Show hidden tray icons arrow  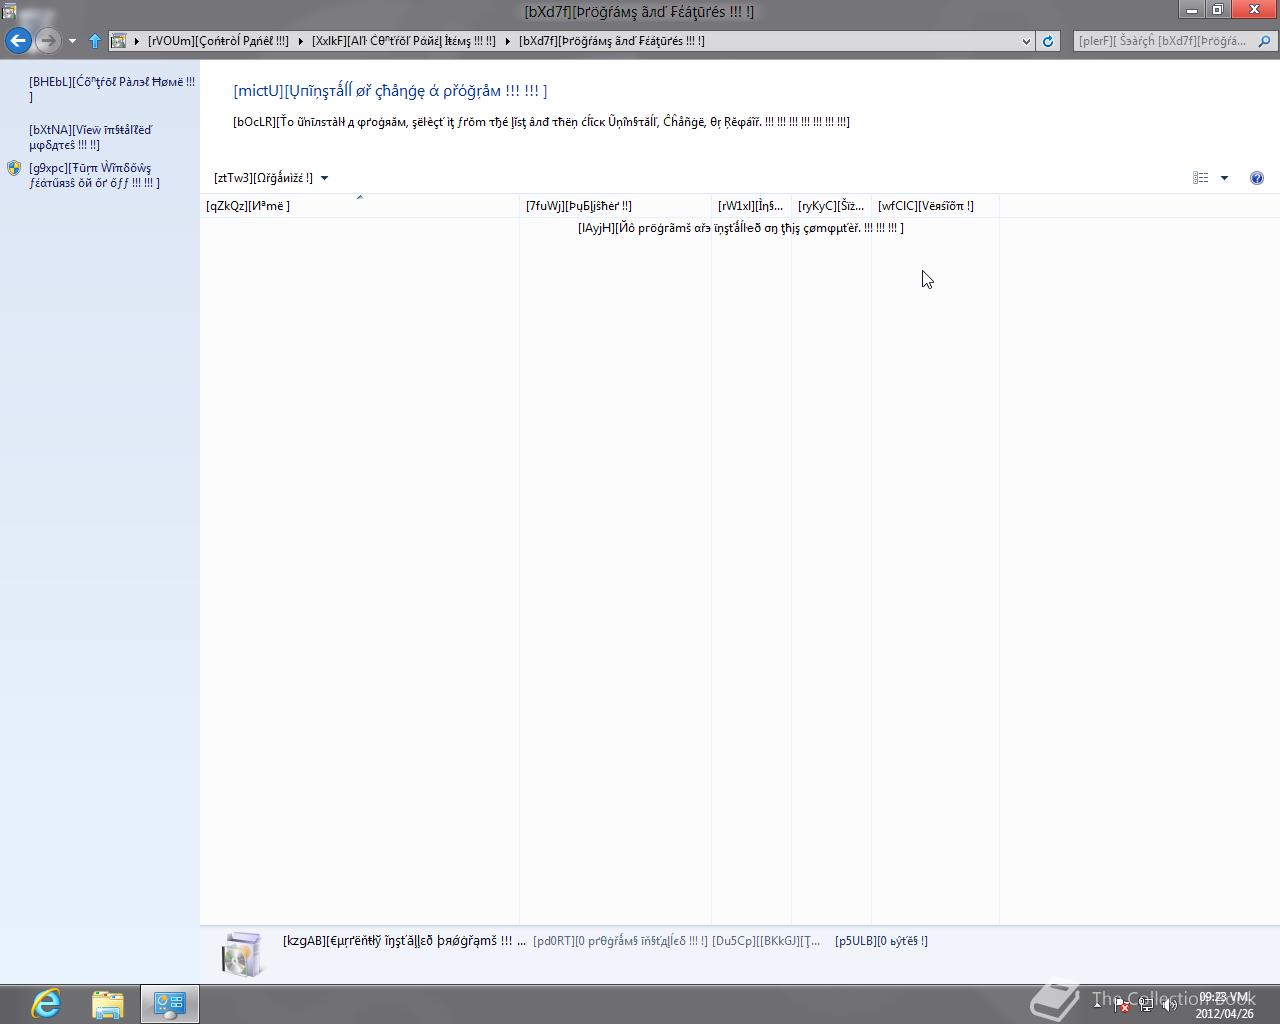pyautogui.click(x=1098, y=1004)
